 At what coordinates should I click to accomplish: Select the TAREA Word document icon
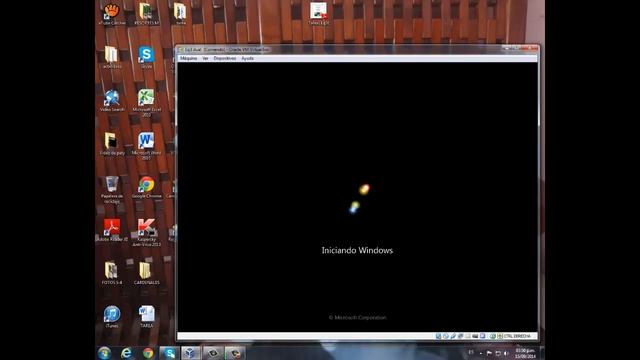click(146, 317)
